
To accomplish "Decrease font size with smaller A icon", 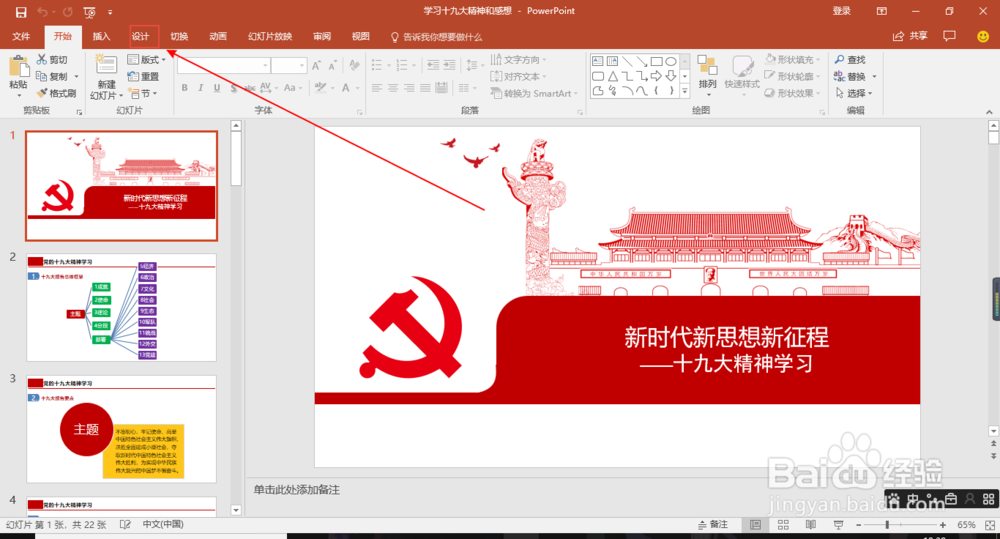I will click(x=333, y=65).
